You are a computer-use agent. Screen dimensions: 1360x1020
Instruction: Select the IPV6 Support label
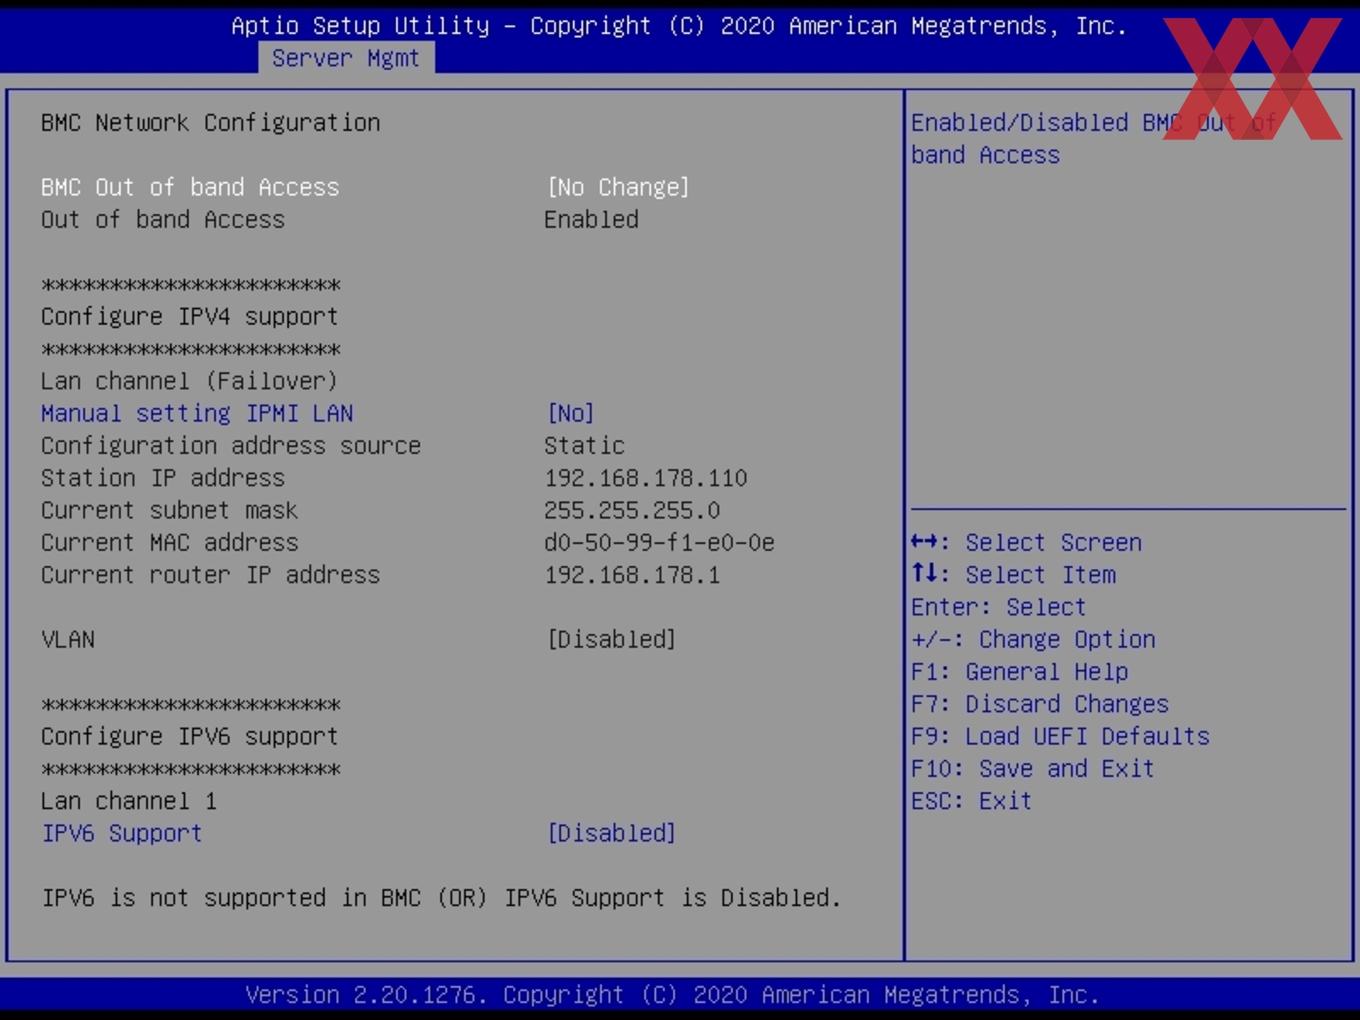point(122,833)
